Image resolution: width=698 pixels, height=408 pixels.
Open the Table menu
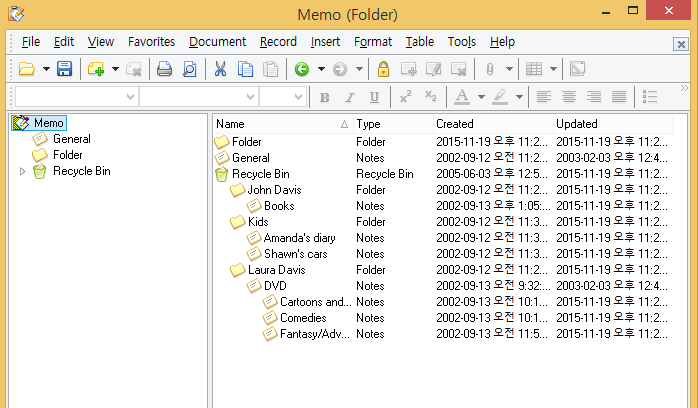[x=419, y=42]
